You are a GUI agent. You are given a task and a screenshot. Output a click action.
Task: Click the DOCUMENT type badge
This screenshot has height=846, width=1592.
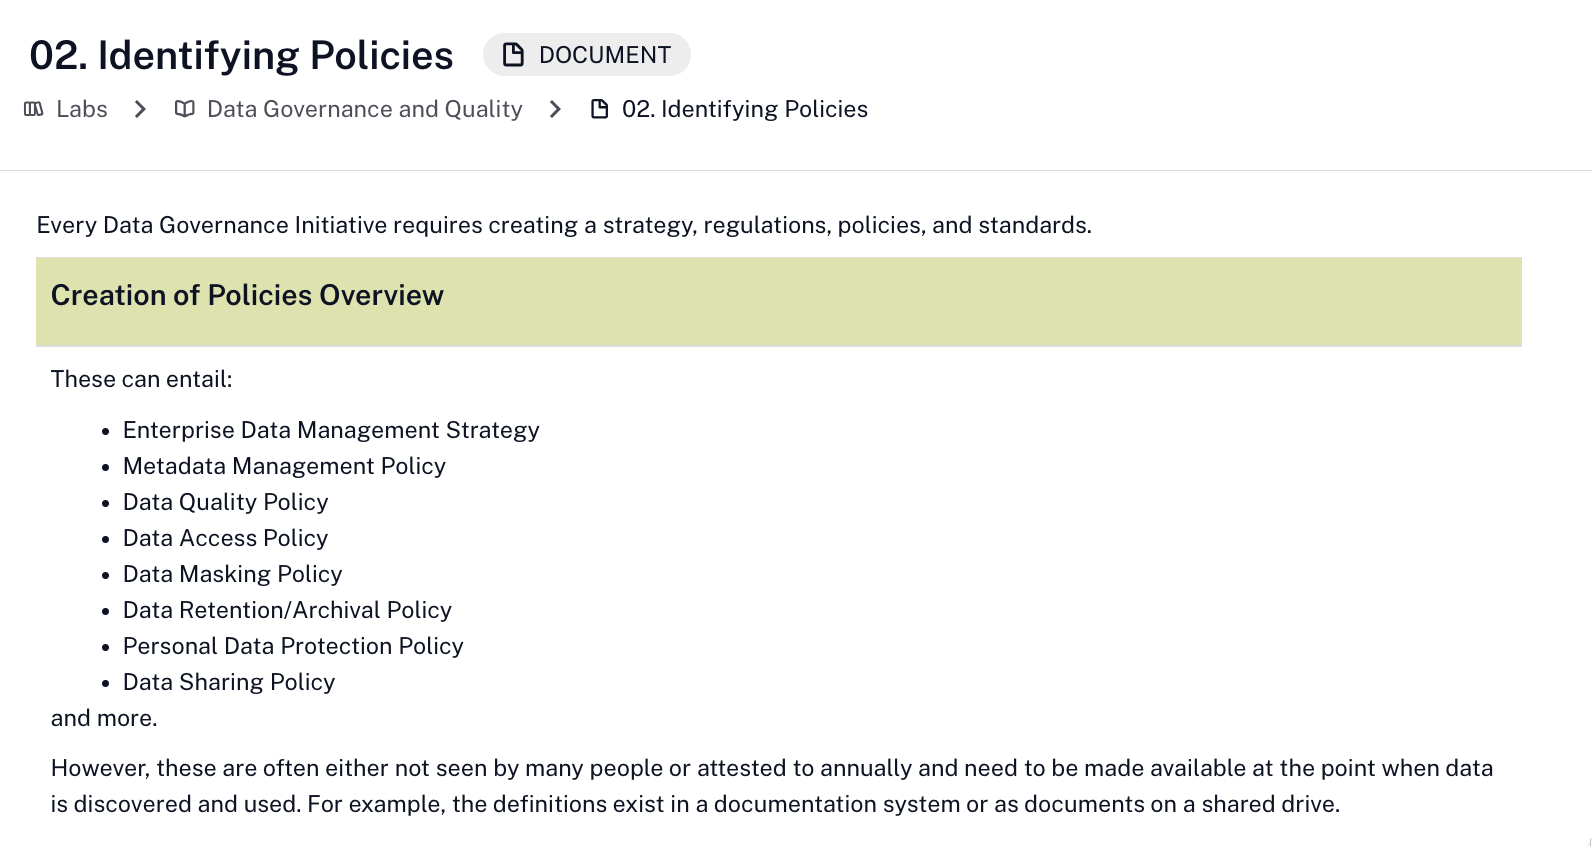pyautogui.click(x=587, y=55)
